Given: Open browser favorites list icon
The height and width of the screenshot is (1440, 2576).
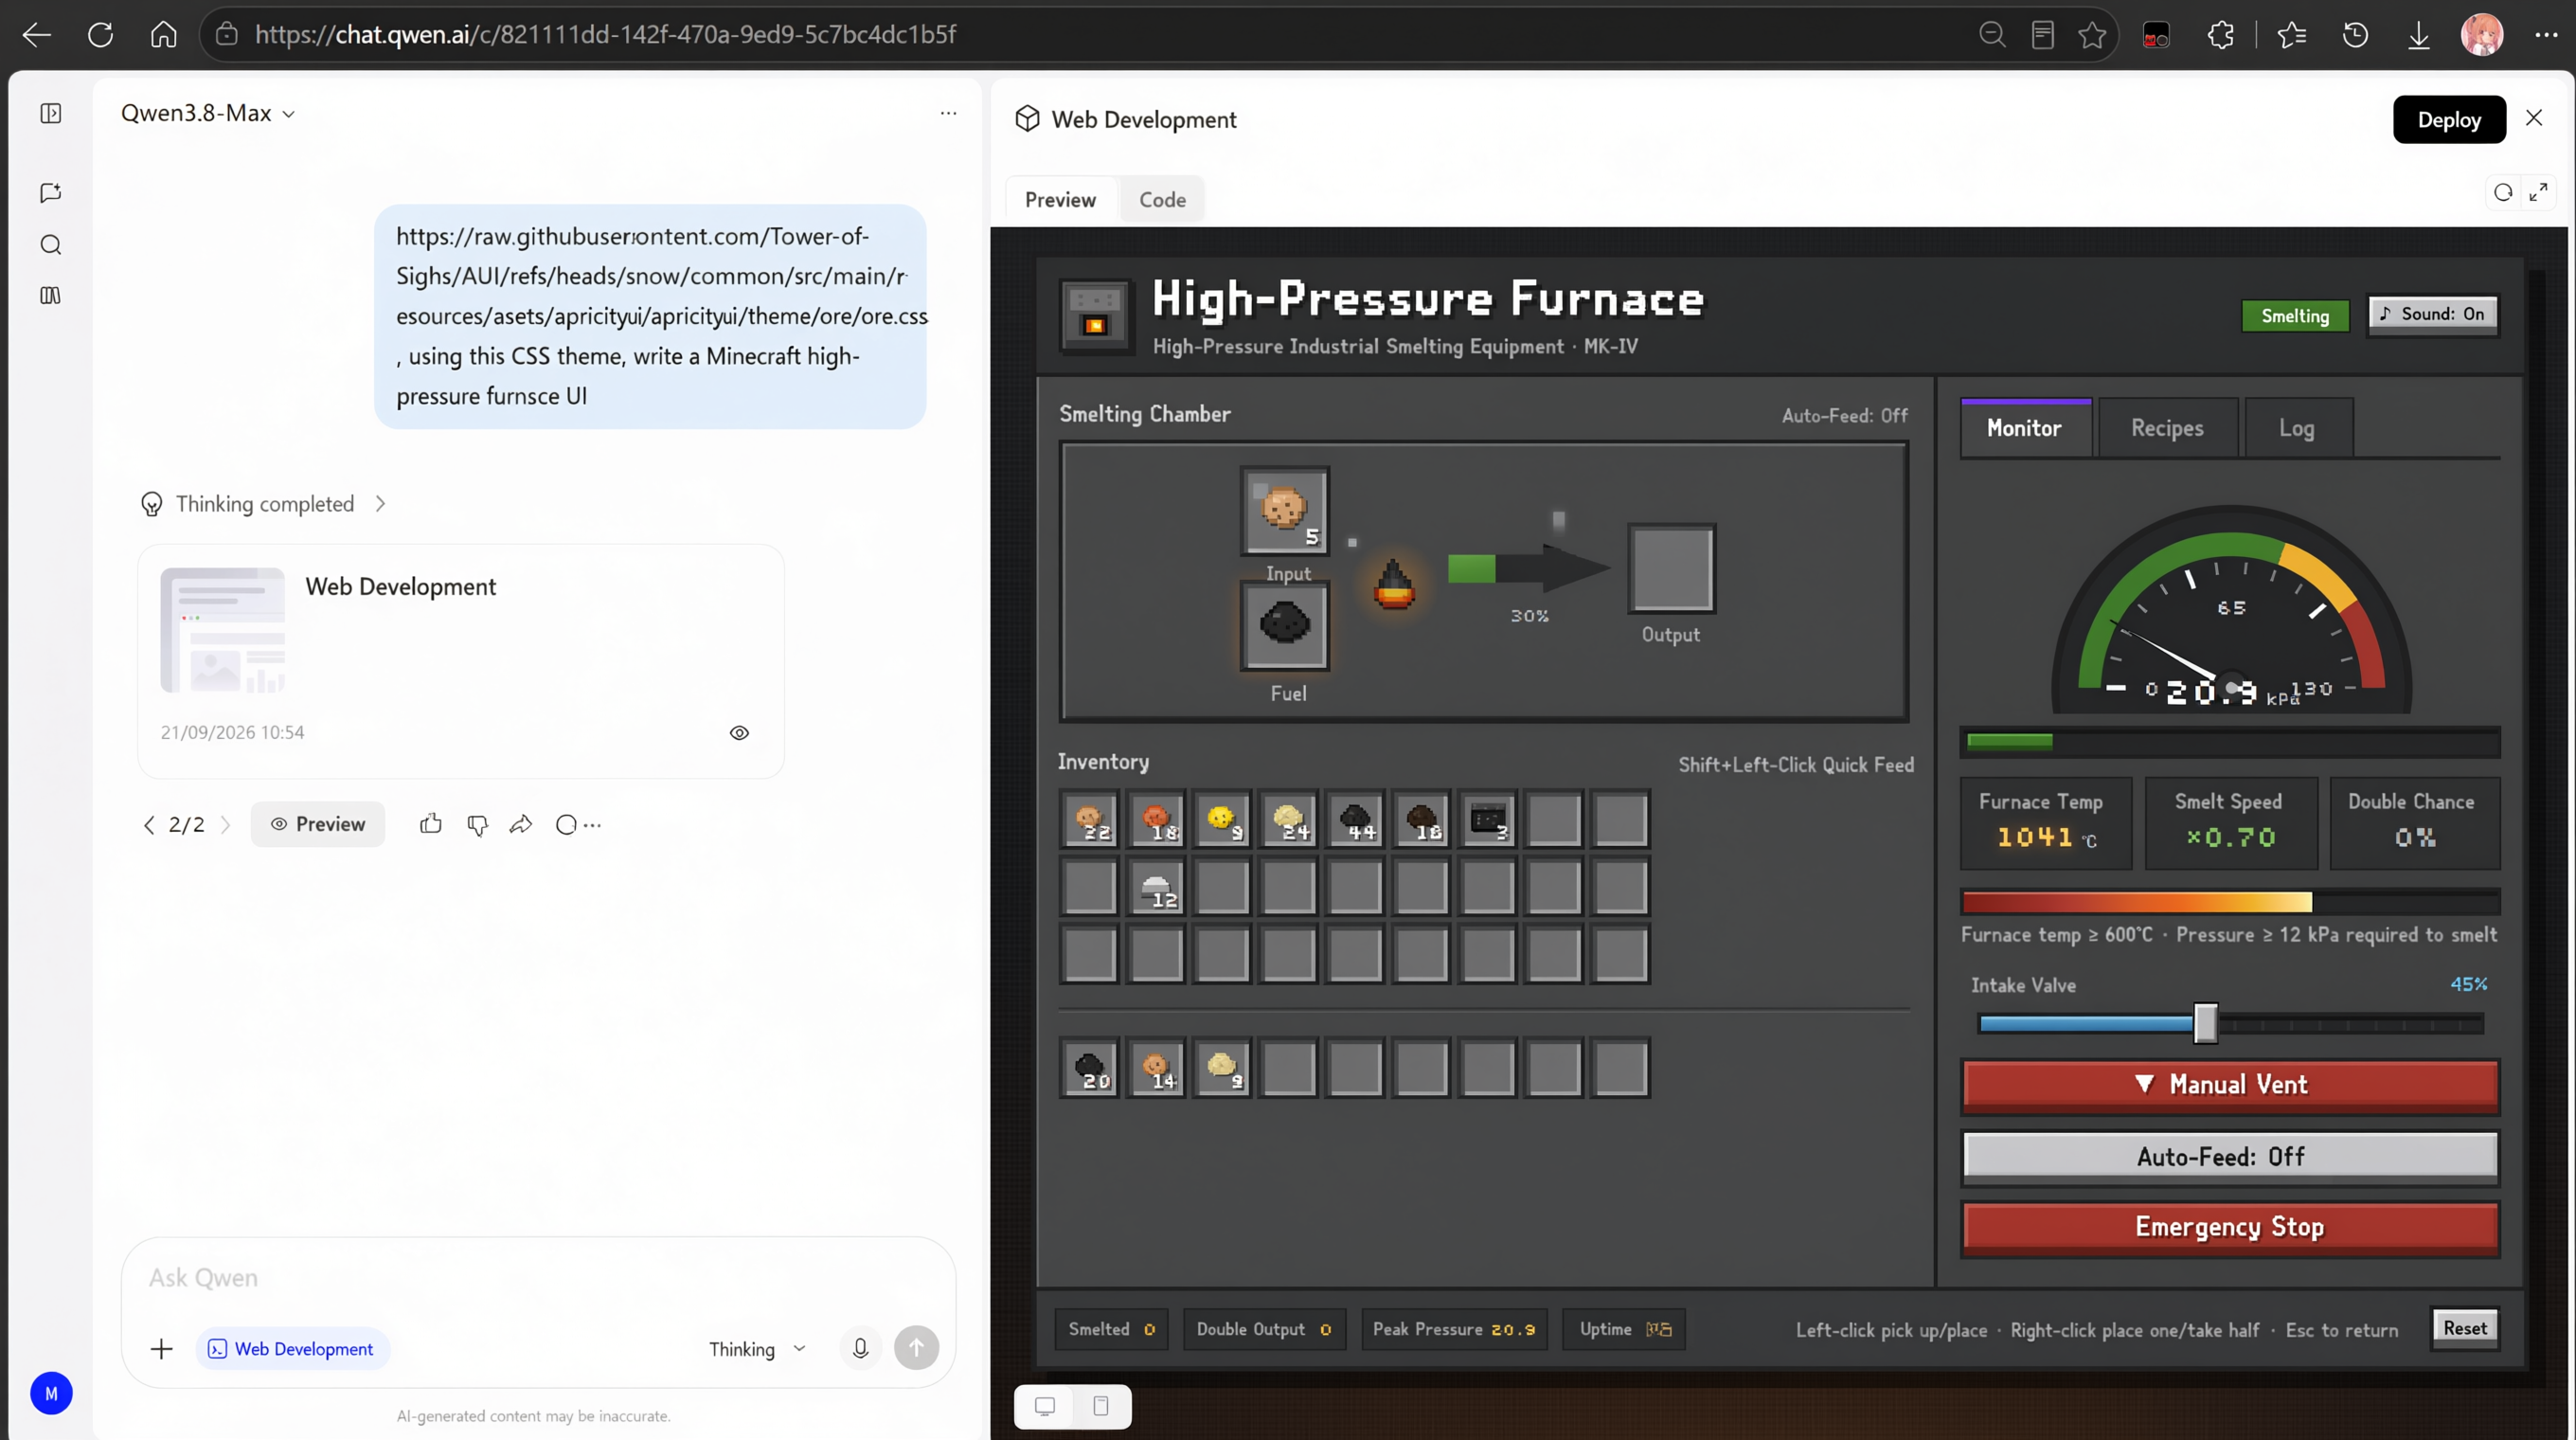Looking at the screenshot, I should click(x=2292, y=35).
